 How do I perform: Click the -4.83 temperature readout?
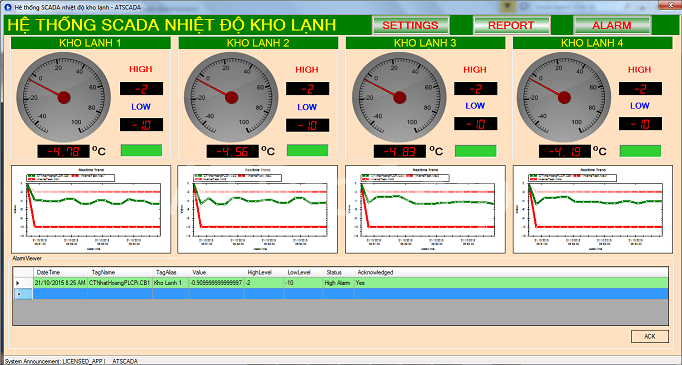(400, 151)
